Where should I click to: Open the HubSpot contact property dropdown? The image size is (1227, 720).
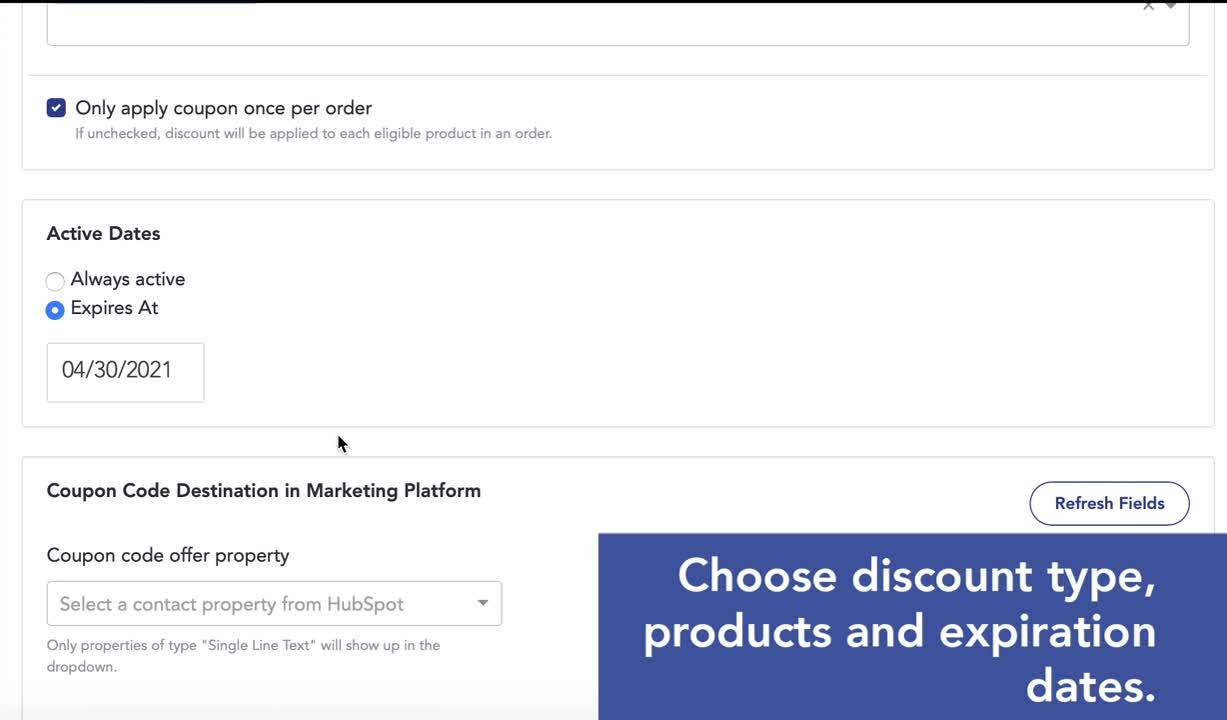click(260, 604)
